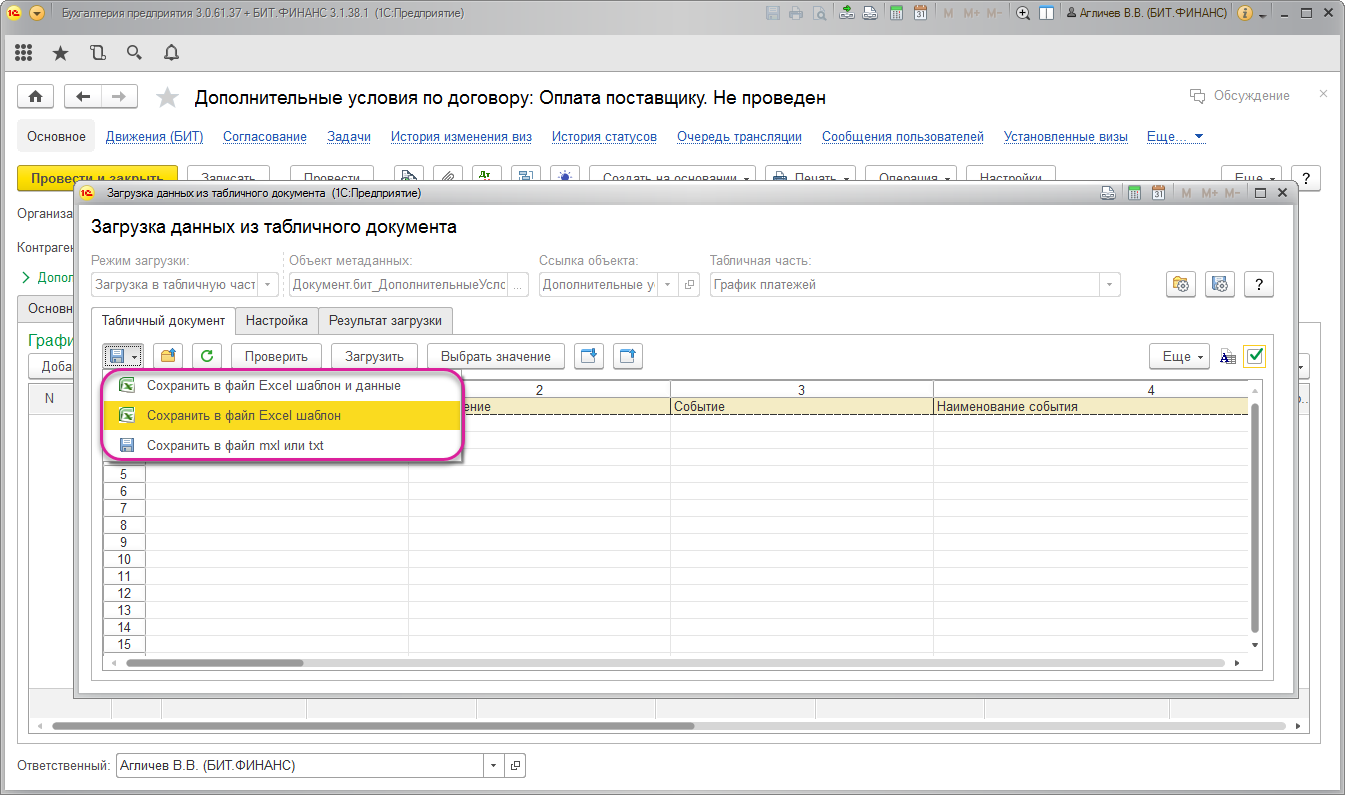
Task: Choose 'Сохранить в файл mxl или txt'
Action: (x=282, y=446)
